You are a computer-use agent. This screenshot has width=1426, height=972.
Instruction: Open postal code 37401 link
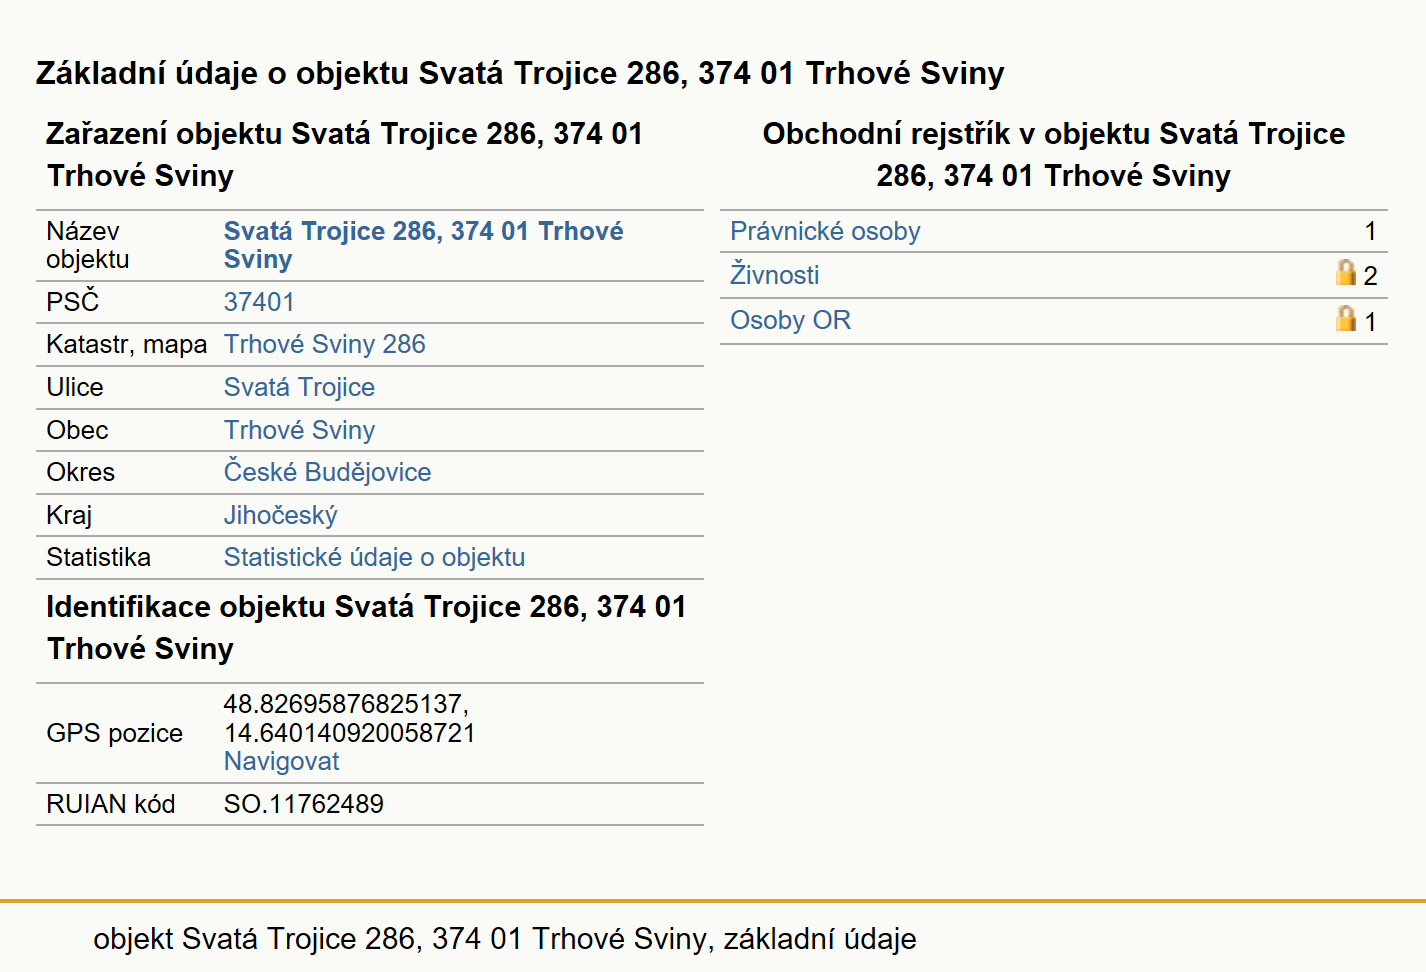[x=259, y=302]
